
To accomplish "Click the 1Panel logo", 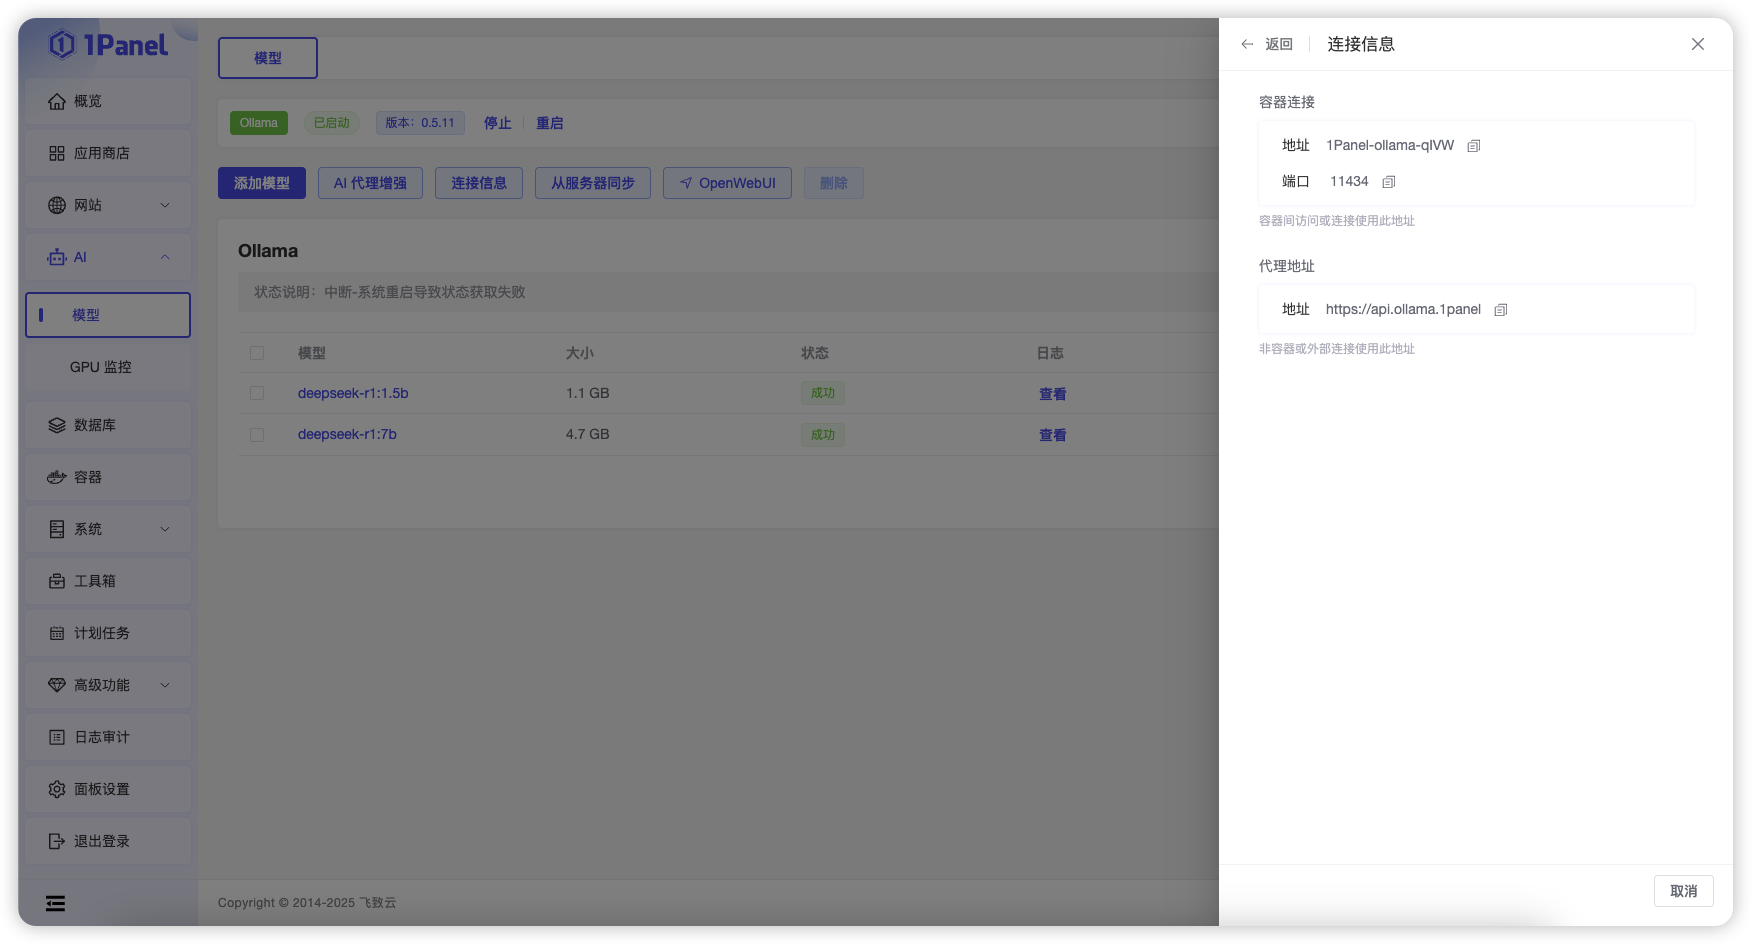I will [108, 45].
